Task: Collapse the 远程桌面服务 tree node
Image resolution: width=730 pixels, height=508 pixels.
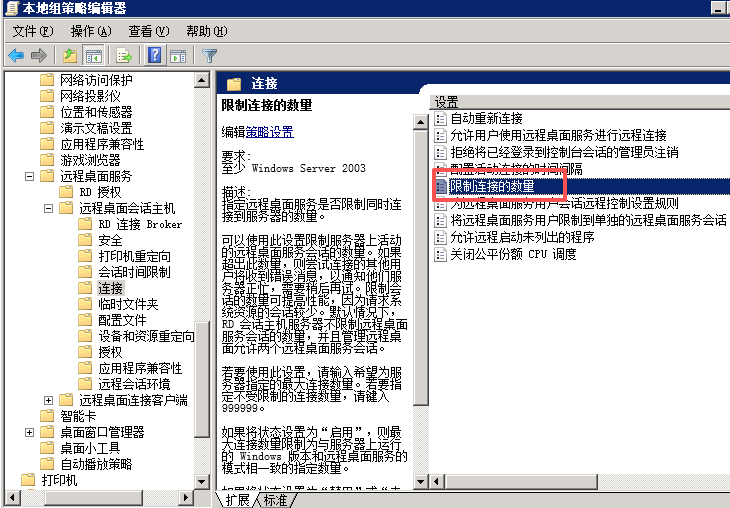Action: click(x=29, y=176)
